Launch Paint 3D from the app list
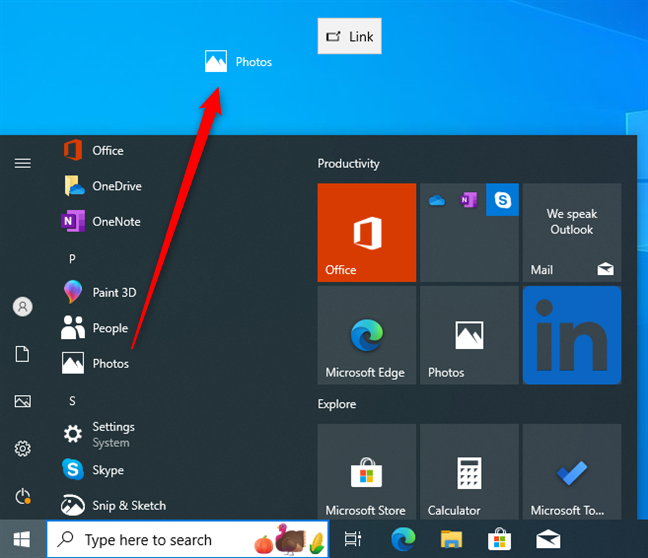648x558 pixels. 100,292
